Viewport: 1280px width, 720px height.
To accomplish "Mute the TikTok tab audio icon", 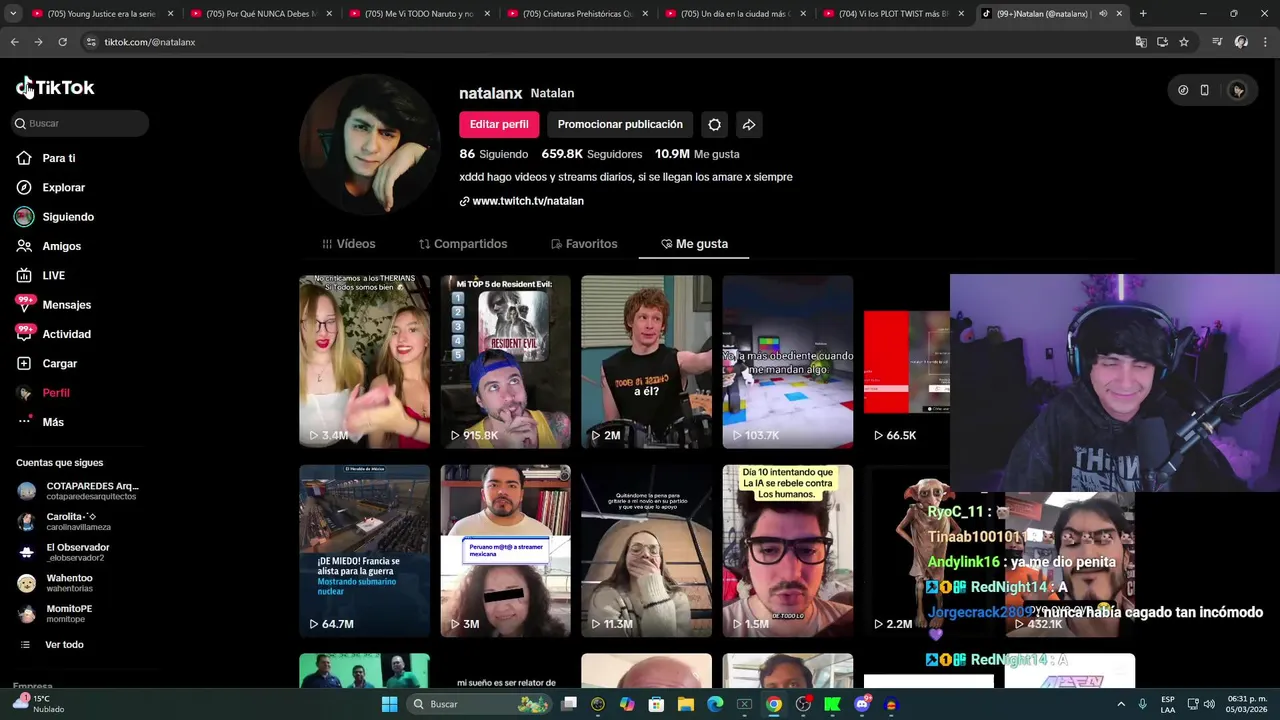I will point(1103,14).
